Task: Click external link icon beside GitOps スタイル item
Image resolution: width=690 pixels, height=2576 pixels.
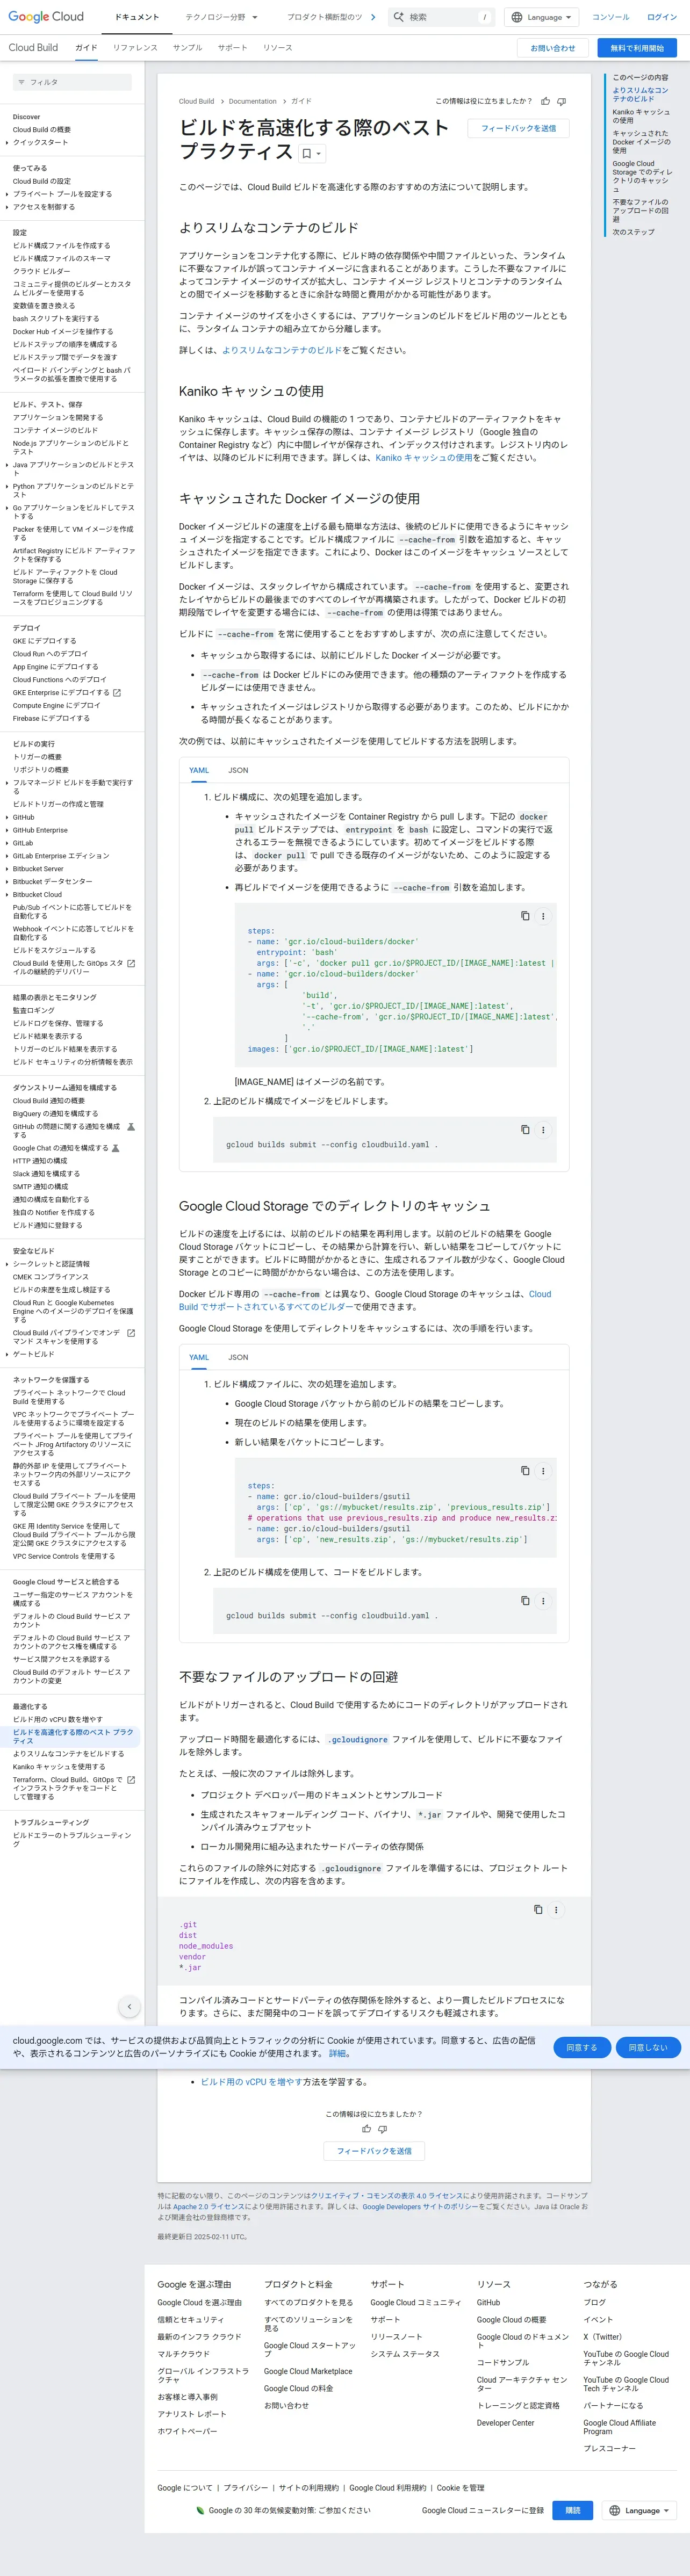Action: [x=131, y=963]
